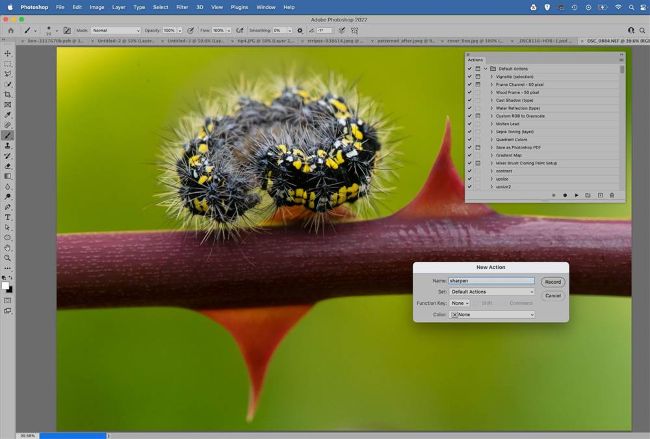The width and height of the screenshot is (650, 439).
Task: Select the Crop tool
Action: pos(8,94)
